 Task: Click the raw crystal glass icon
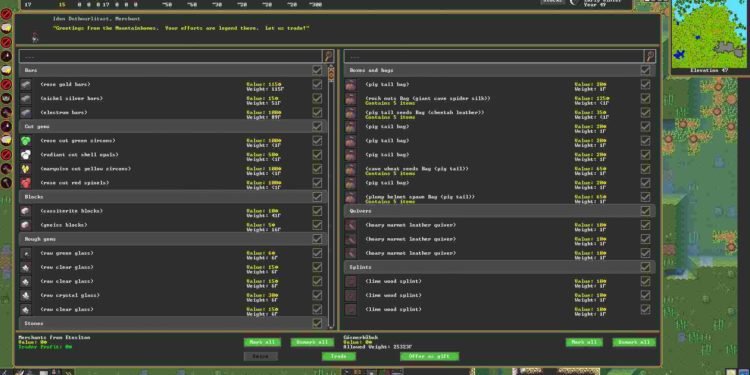click(x=26, y=296)
